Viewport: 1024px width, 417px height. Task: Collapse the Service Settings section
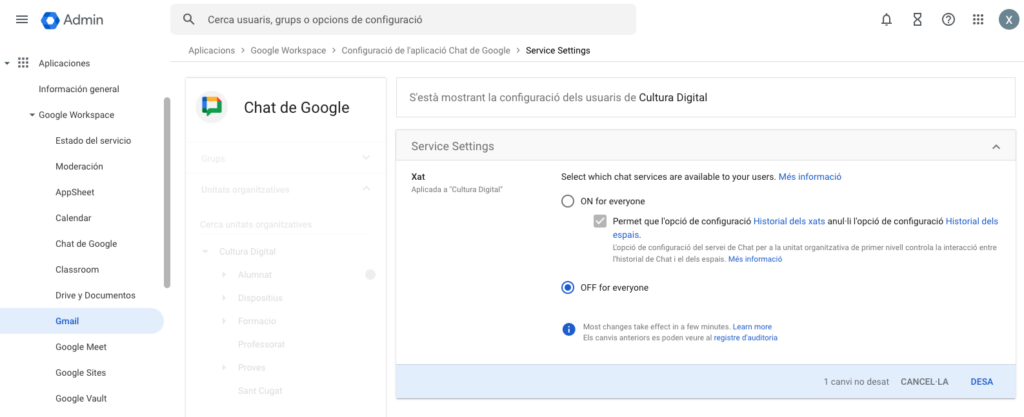click(x=995, y=147)
